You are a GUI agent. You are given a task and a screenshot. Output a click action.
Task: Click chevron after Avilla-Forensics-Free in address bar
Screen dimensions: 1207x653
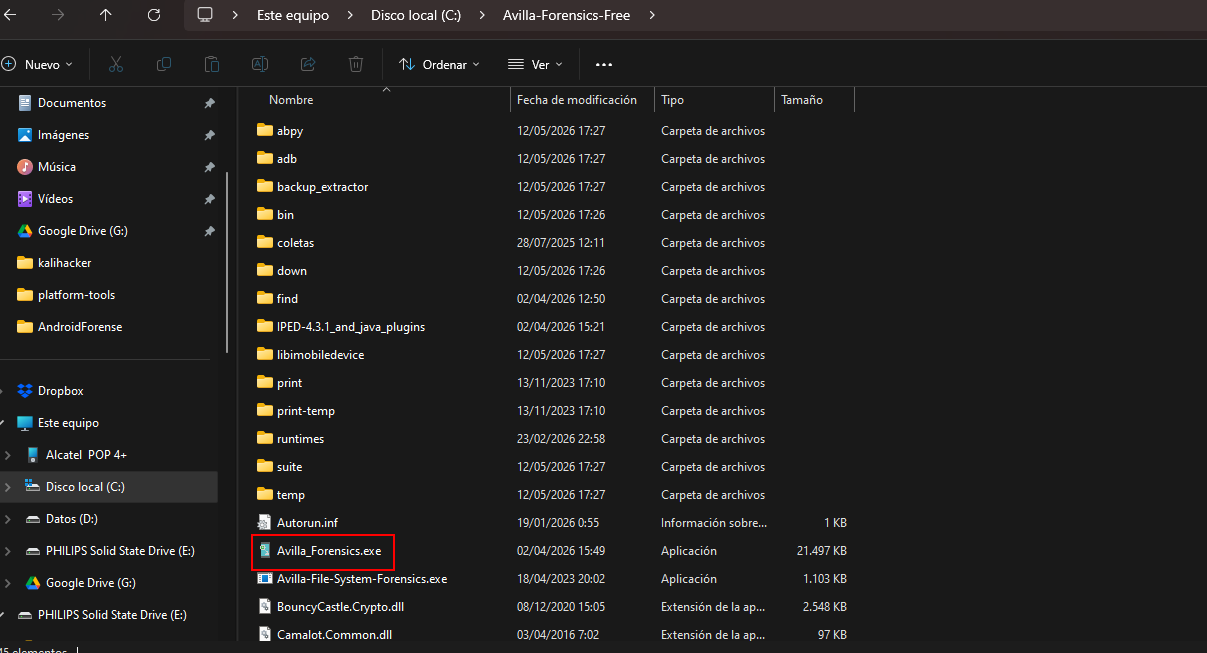coord(653,15)
